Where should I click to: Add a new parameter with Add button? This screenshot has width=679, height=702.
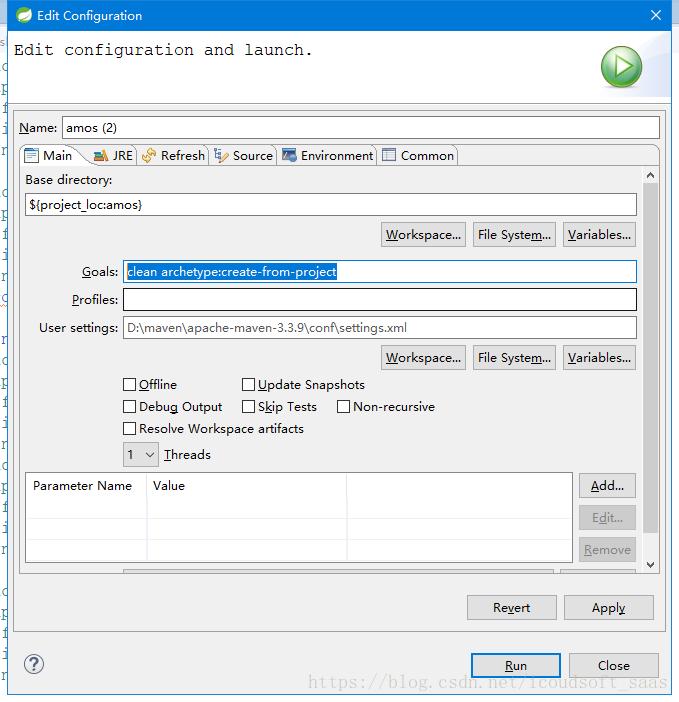607,486
